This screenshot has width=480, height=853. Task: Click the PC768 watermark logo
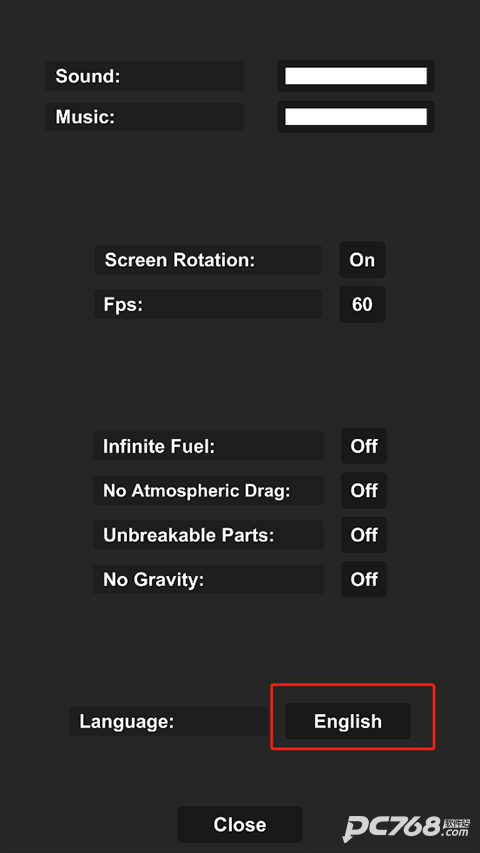(406, 827)
